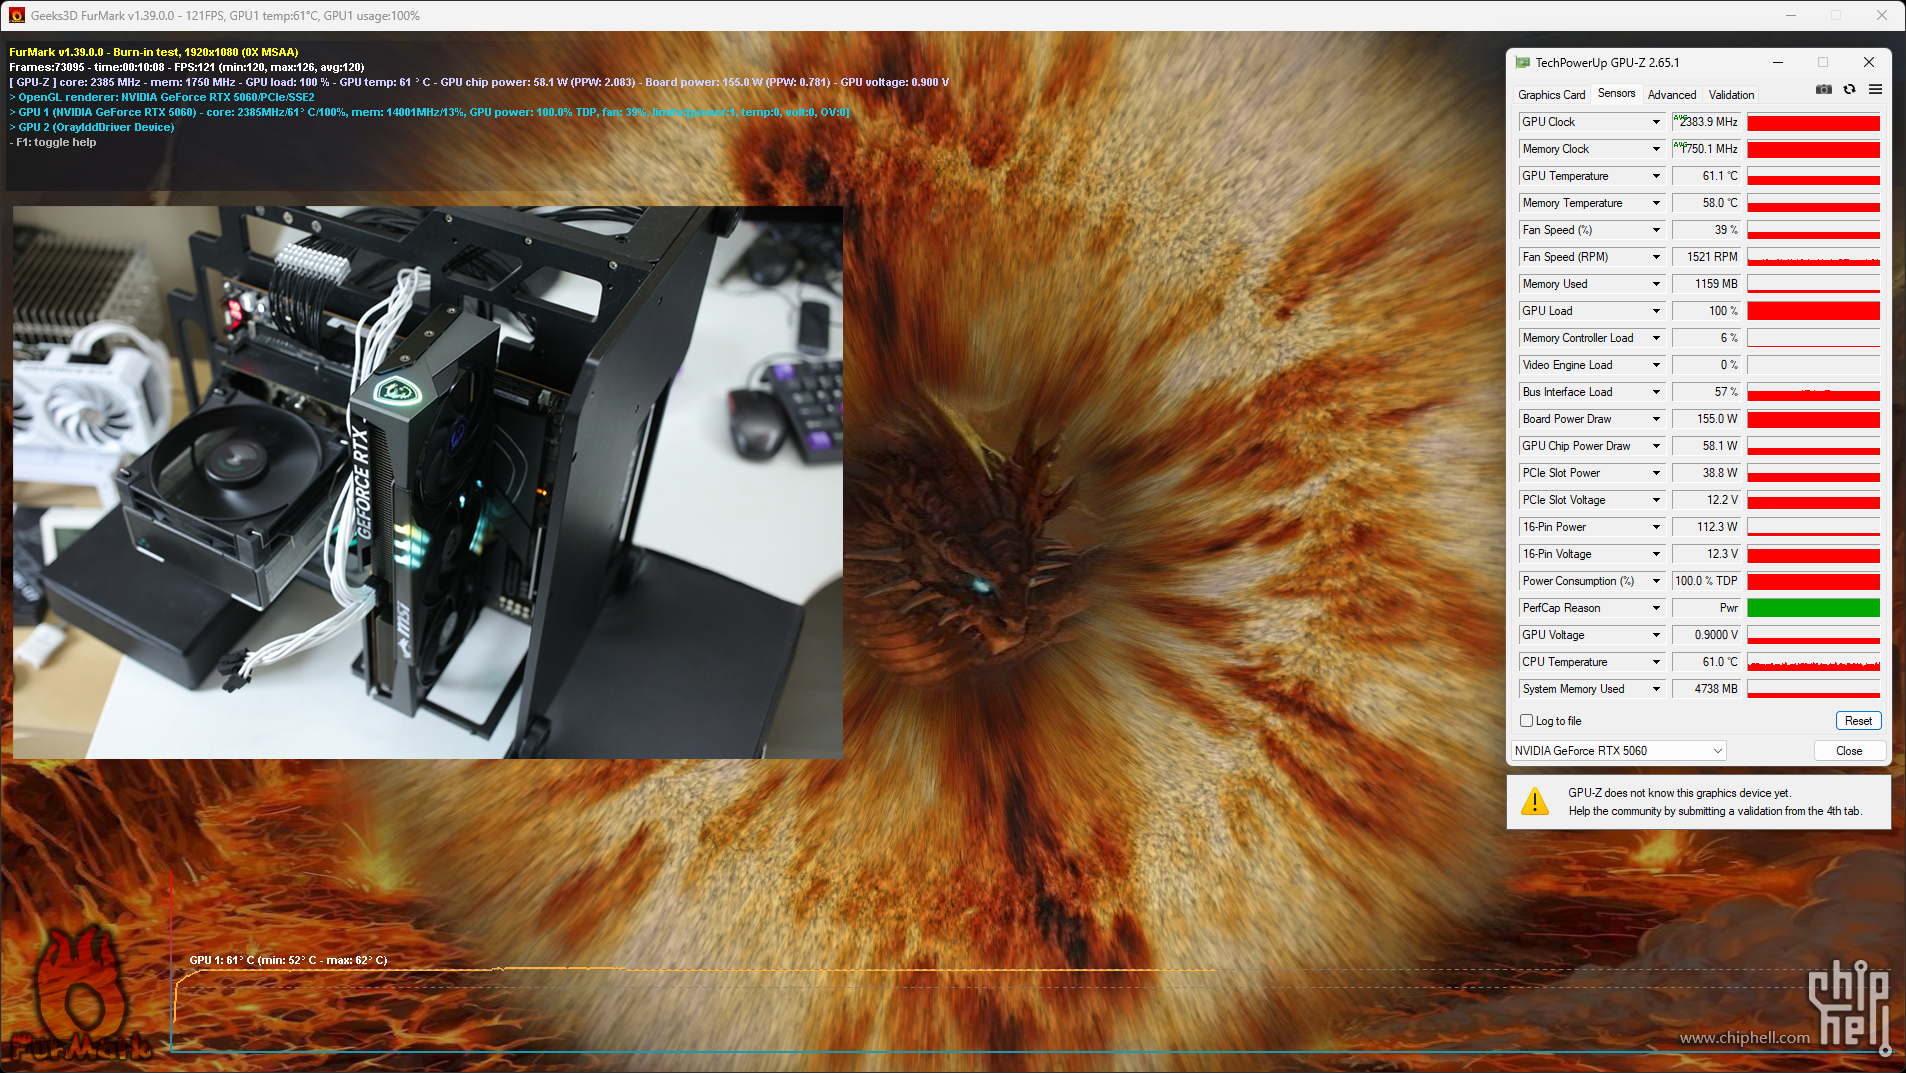
Task: Click the GPU Voltage value 0.9000 V
Action: point(1707,635)
